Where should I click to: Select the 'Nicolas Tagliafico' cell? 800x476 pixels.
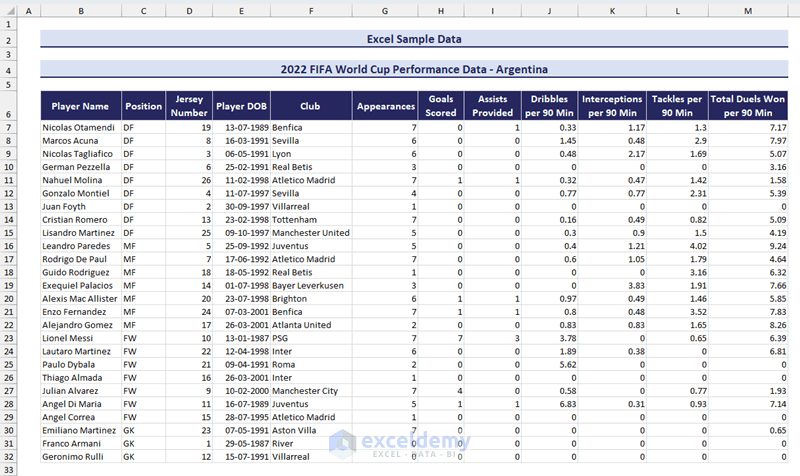pos(81,154)
